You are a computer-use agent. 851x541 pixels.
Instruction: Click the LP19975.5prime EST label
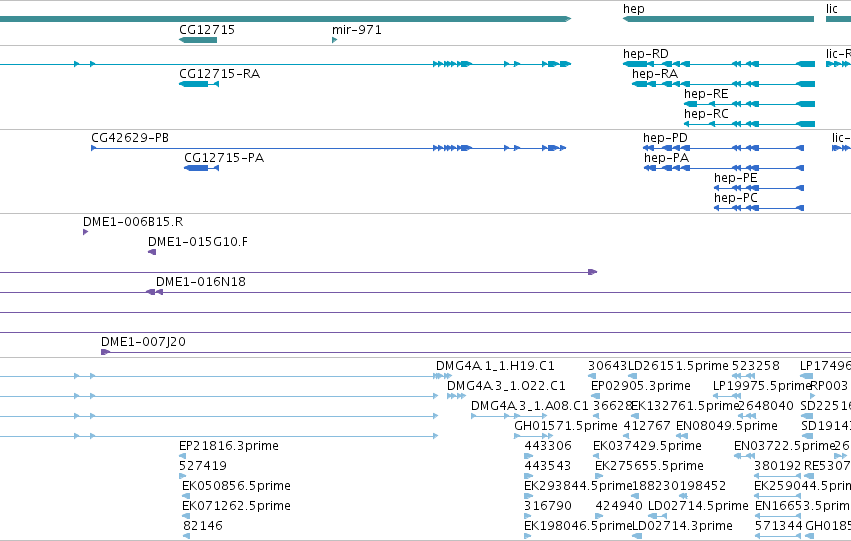tap(761, 386)
